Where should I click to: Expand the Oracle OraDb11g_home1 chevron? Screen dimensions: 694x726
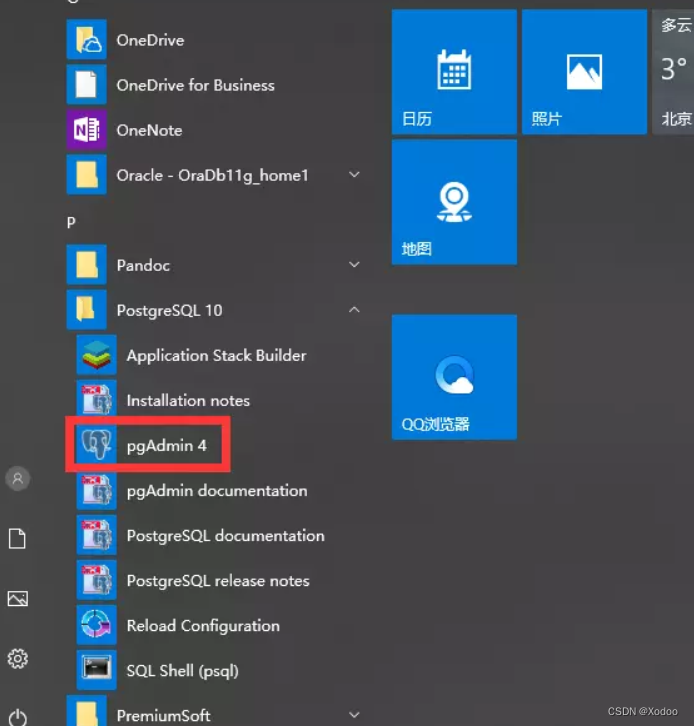pos(354,175)
